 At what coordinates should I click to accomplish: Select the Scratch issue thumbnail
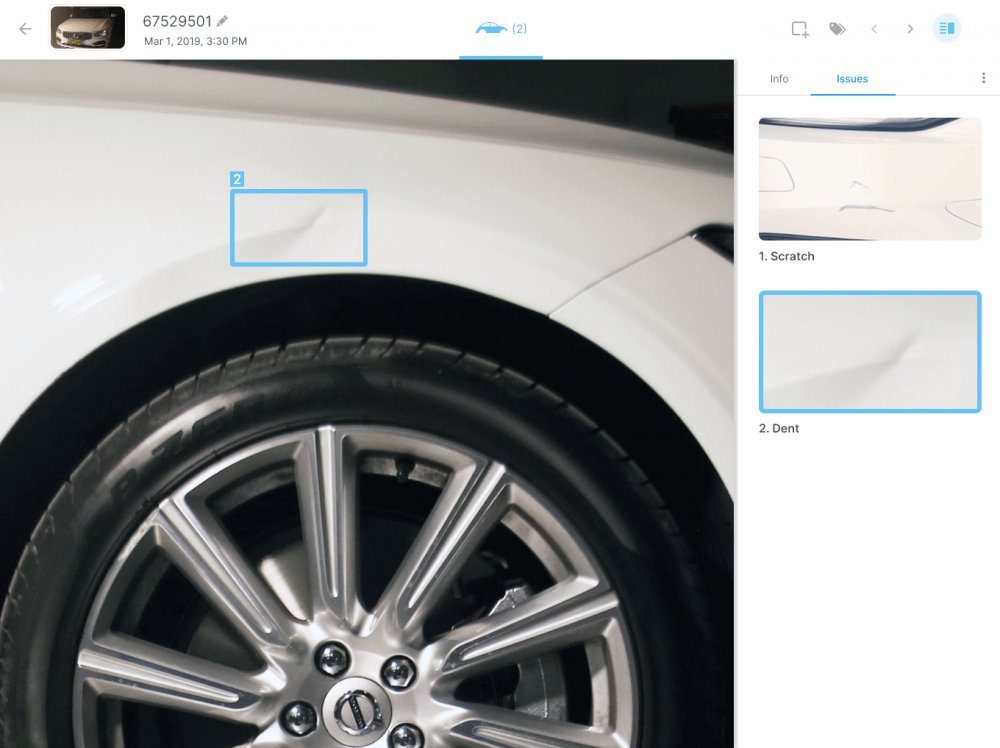pyautogui.click(x=870, y=179)
